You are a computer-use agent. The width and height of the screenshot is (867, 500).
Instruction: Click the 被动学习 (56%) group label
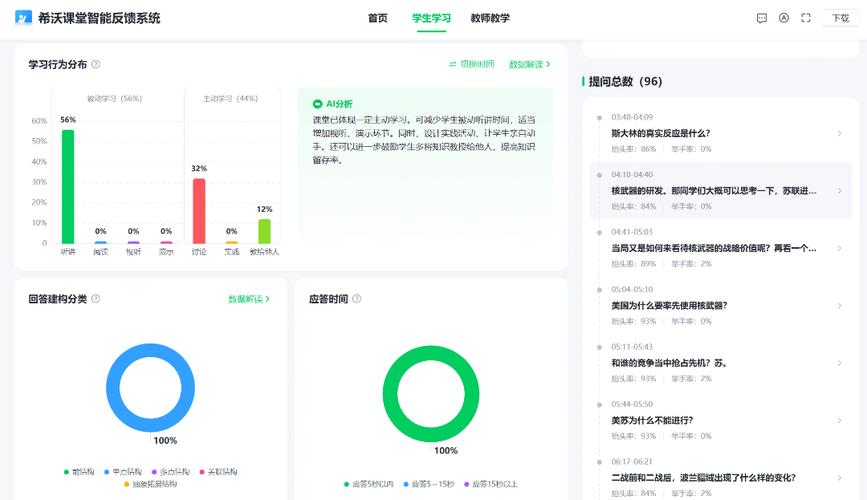coord(114,98)
